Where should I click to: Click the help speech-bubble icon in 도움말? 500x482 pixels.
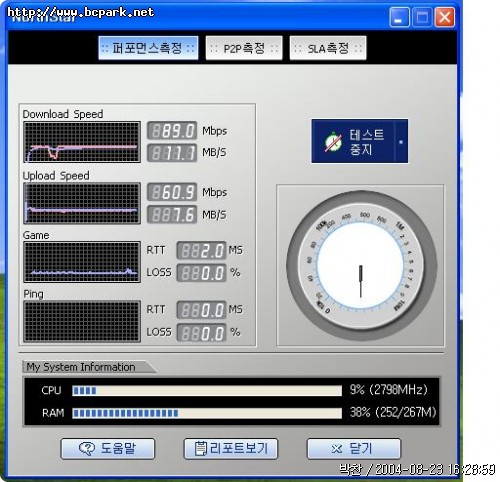87,448
